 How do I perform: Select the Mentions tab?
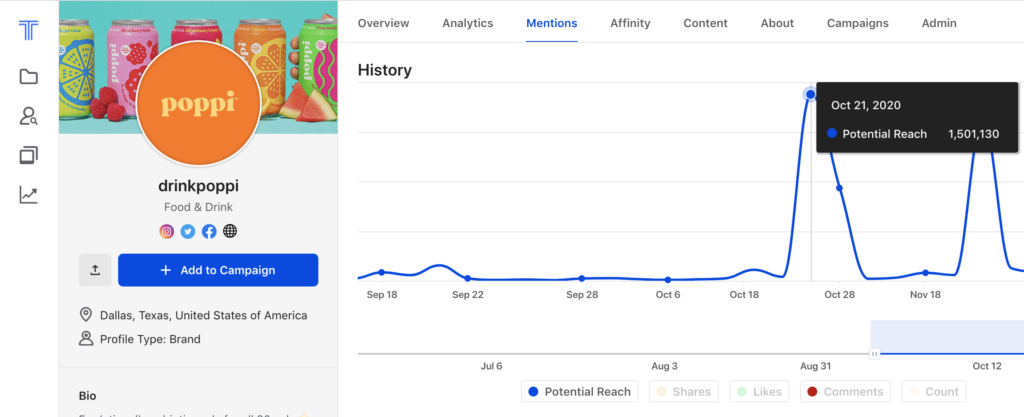point(552,23)
